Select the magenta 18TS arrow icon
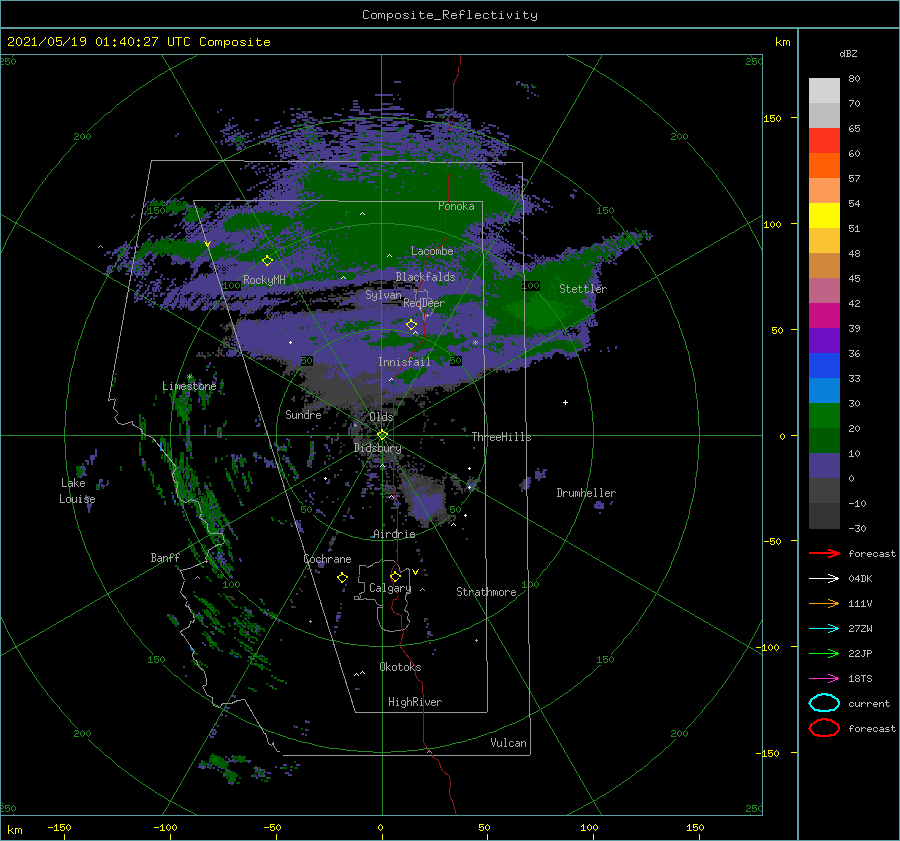 (824, 679)
